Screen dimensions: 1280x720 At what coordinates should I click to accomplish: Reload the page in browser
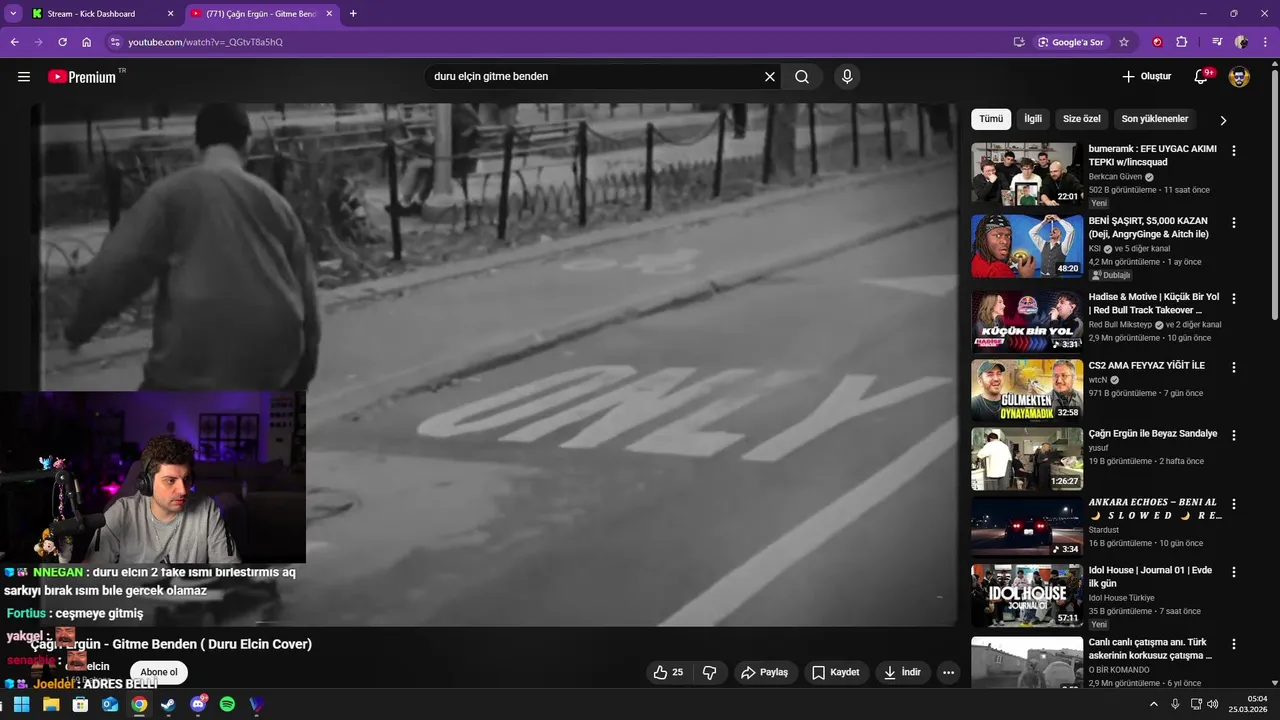click(x=62, y=42)
